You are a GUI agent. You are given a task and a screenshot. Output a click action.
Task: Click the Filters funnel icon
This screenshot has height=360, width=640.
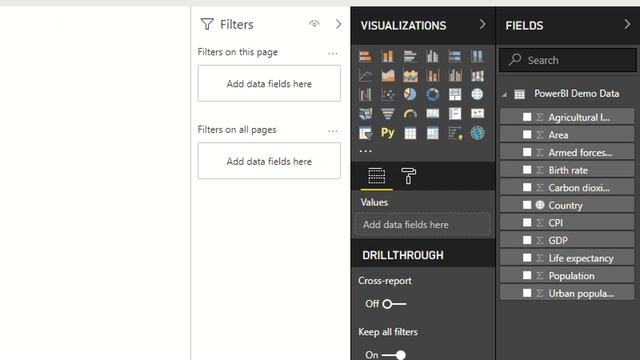(207, 24)
